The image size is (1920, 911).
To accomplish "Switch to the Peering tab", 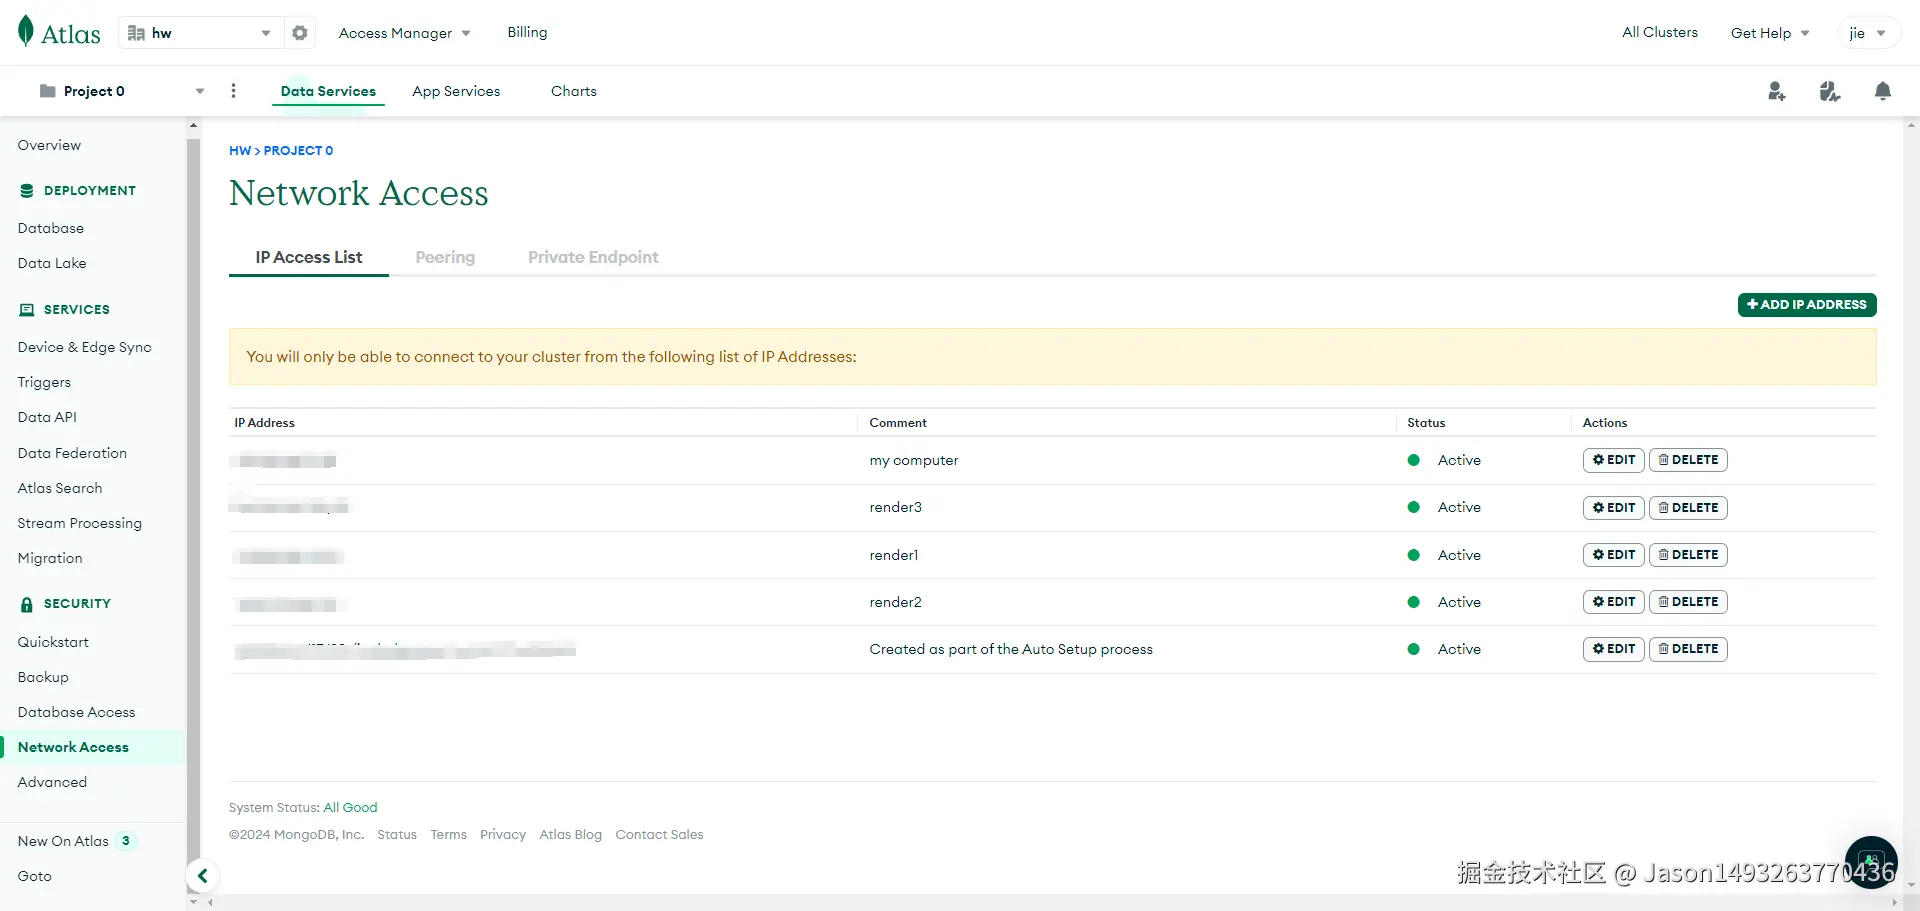I will pos(445,257).
